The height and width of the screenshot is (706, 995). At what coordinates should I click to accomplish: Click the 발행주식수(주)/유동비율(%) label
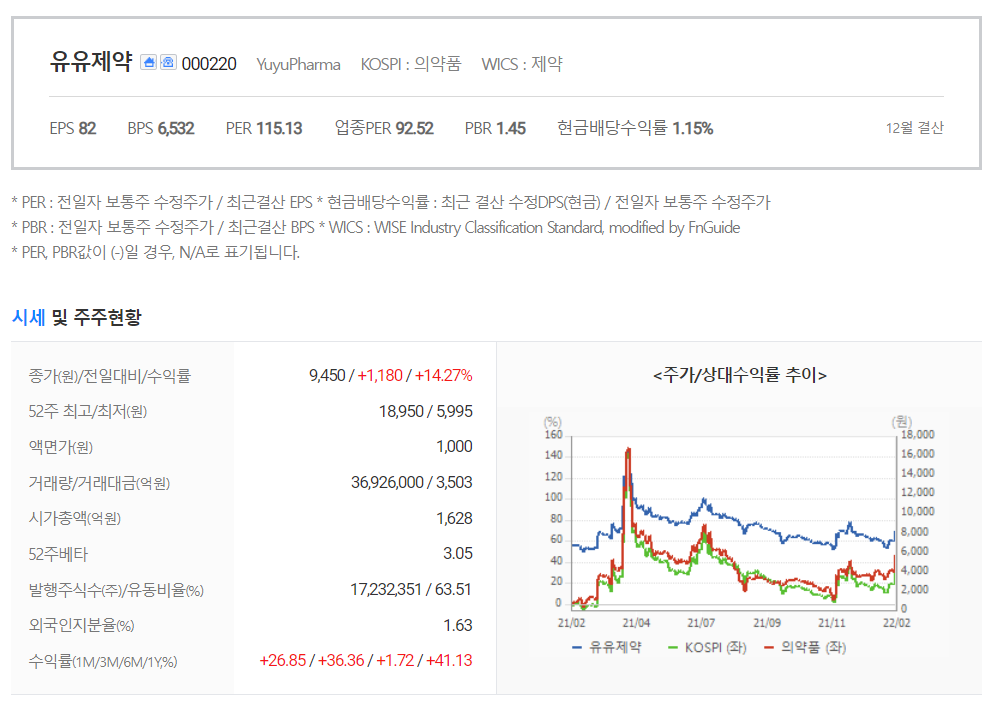(116, 591)
